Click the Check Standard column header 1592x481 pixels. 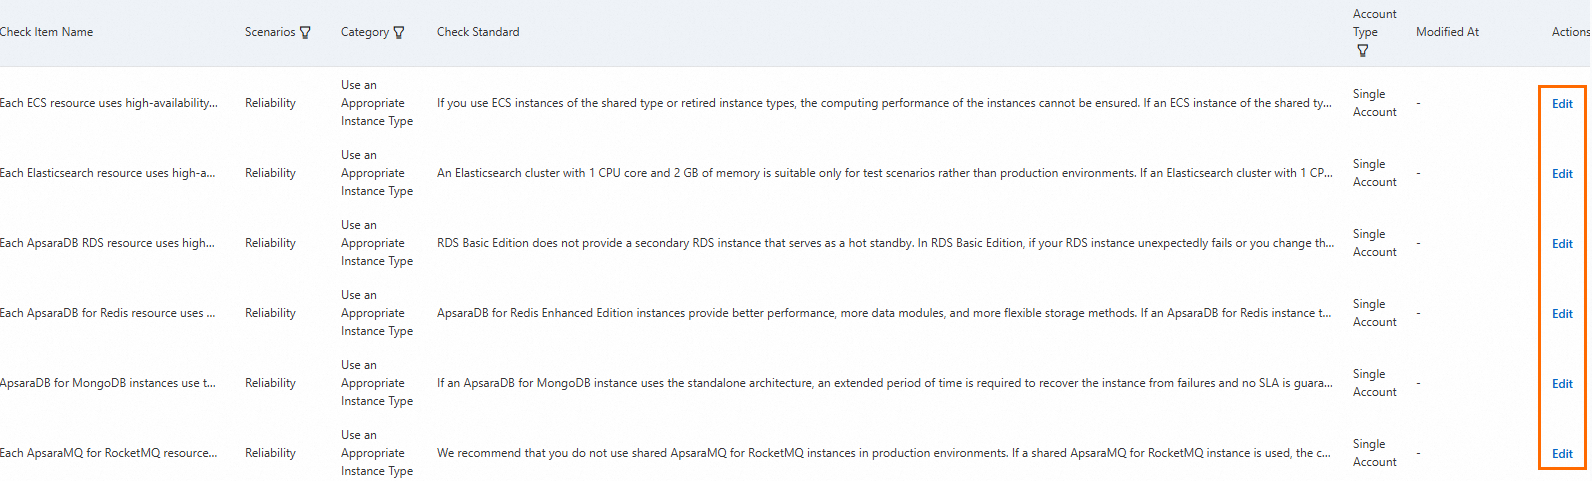pos(478,32)
